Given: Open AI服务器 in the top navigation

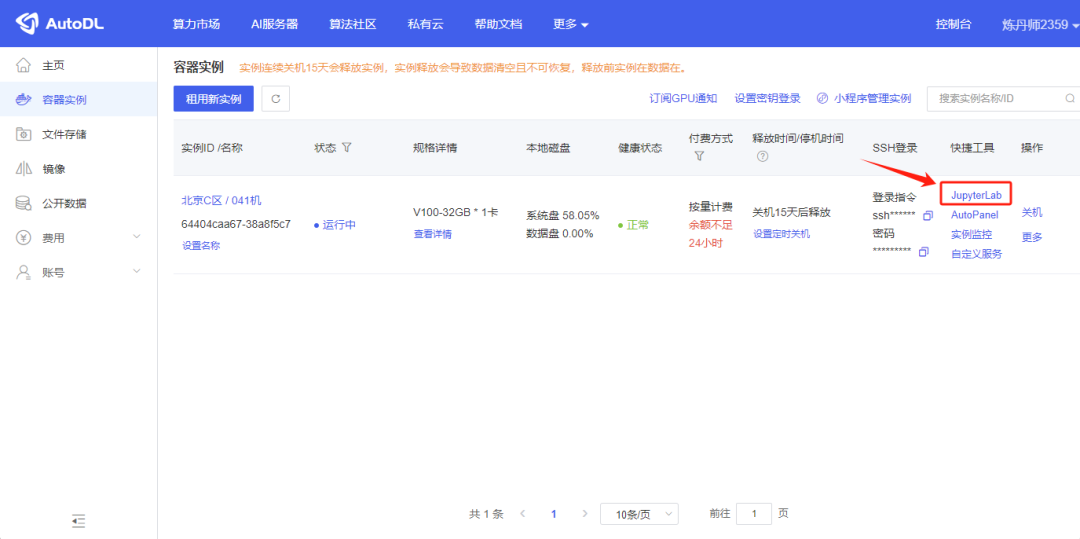Looking at the screenshot, I should pos(274,24).
